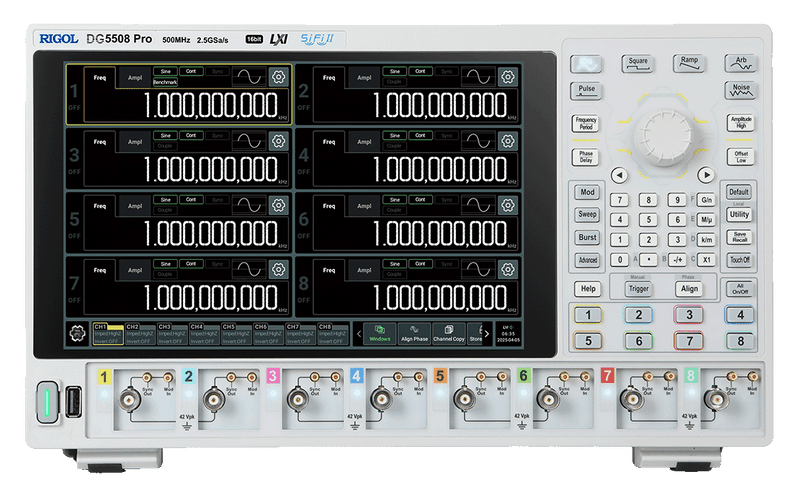800x495 pixels.
Task: Open channel 1 Sine waveform selector
Action: (165, 71)
